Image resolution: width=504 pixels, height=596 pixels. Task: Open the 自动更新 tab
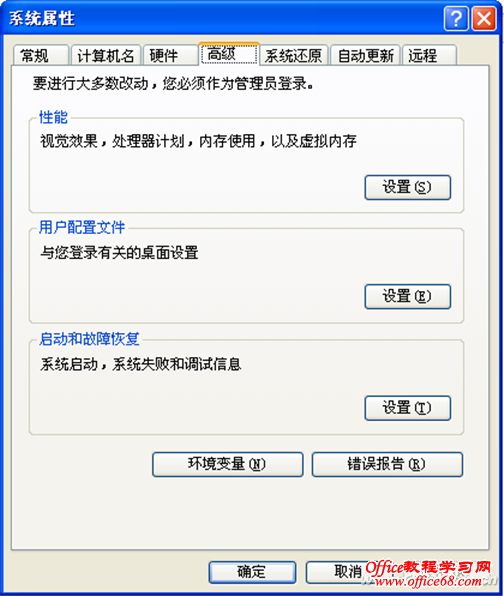pos(365,56)
